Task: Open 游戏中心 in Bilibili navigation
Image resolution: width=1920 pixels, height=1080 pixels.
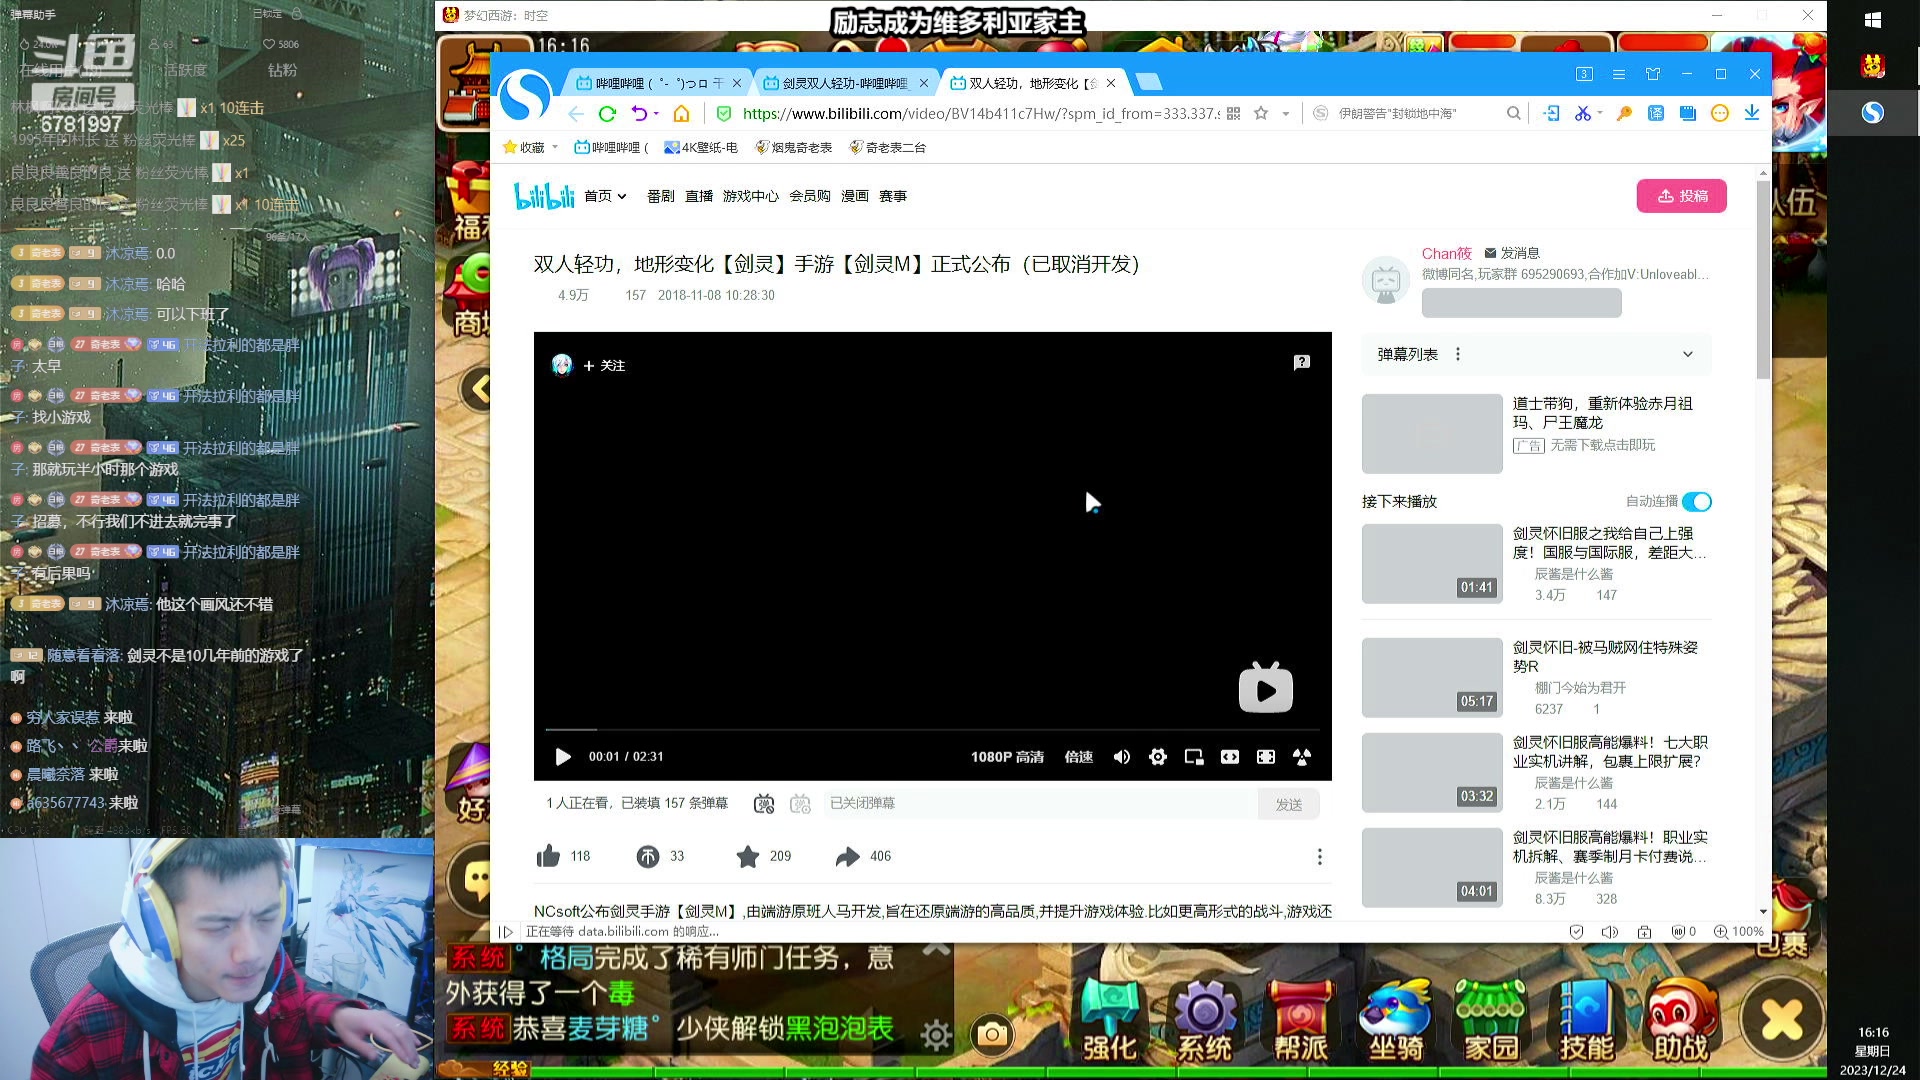Action: pyautogui.click(x=751, y=196)
